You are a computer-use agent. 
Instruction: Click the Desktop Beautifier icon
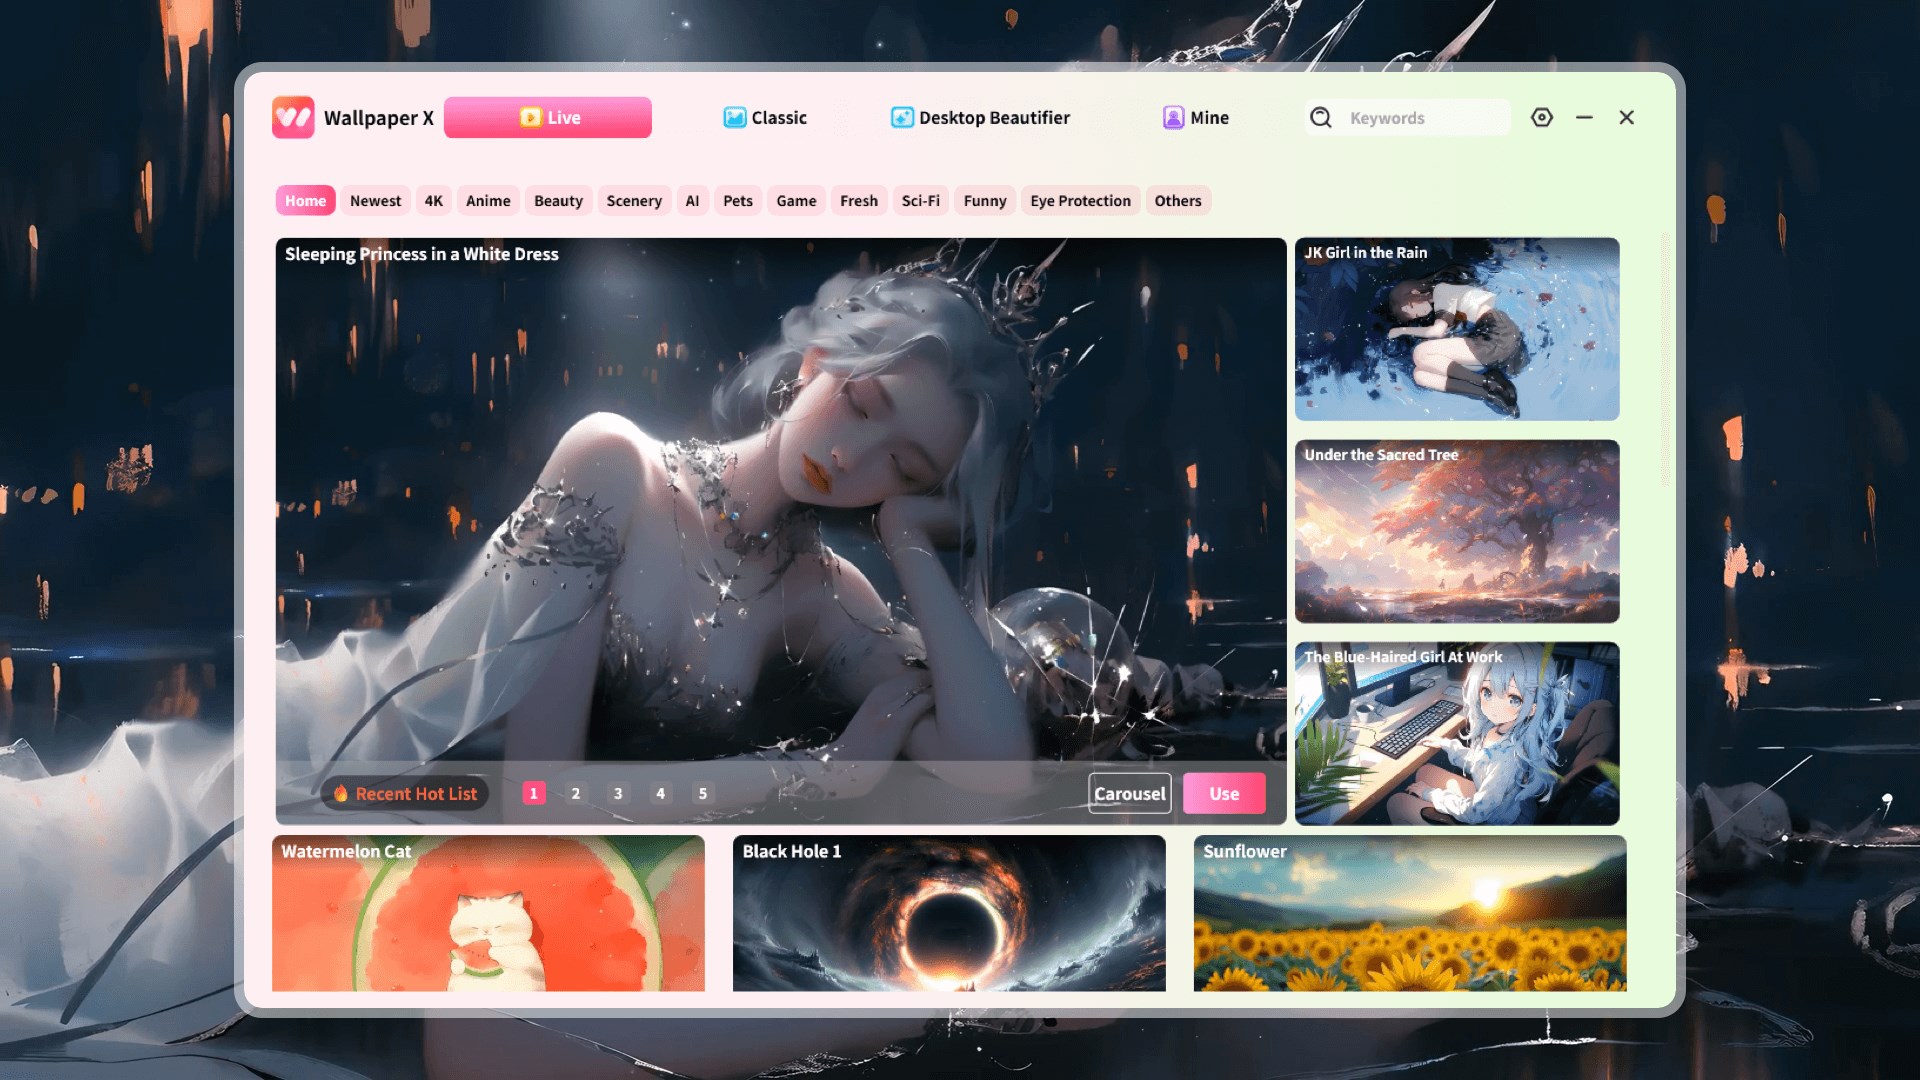[901, 117]
